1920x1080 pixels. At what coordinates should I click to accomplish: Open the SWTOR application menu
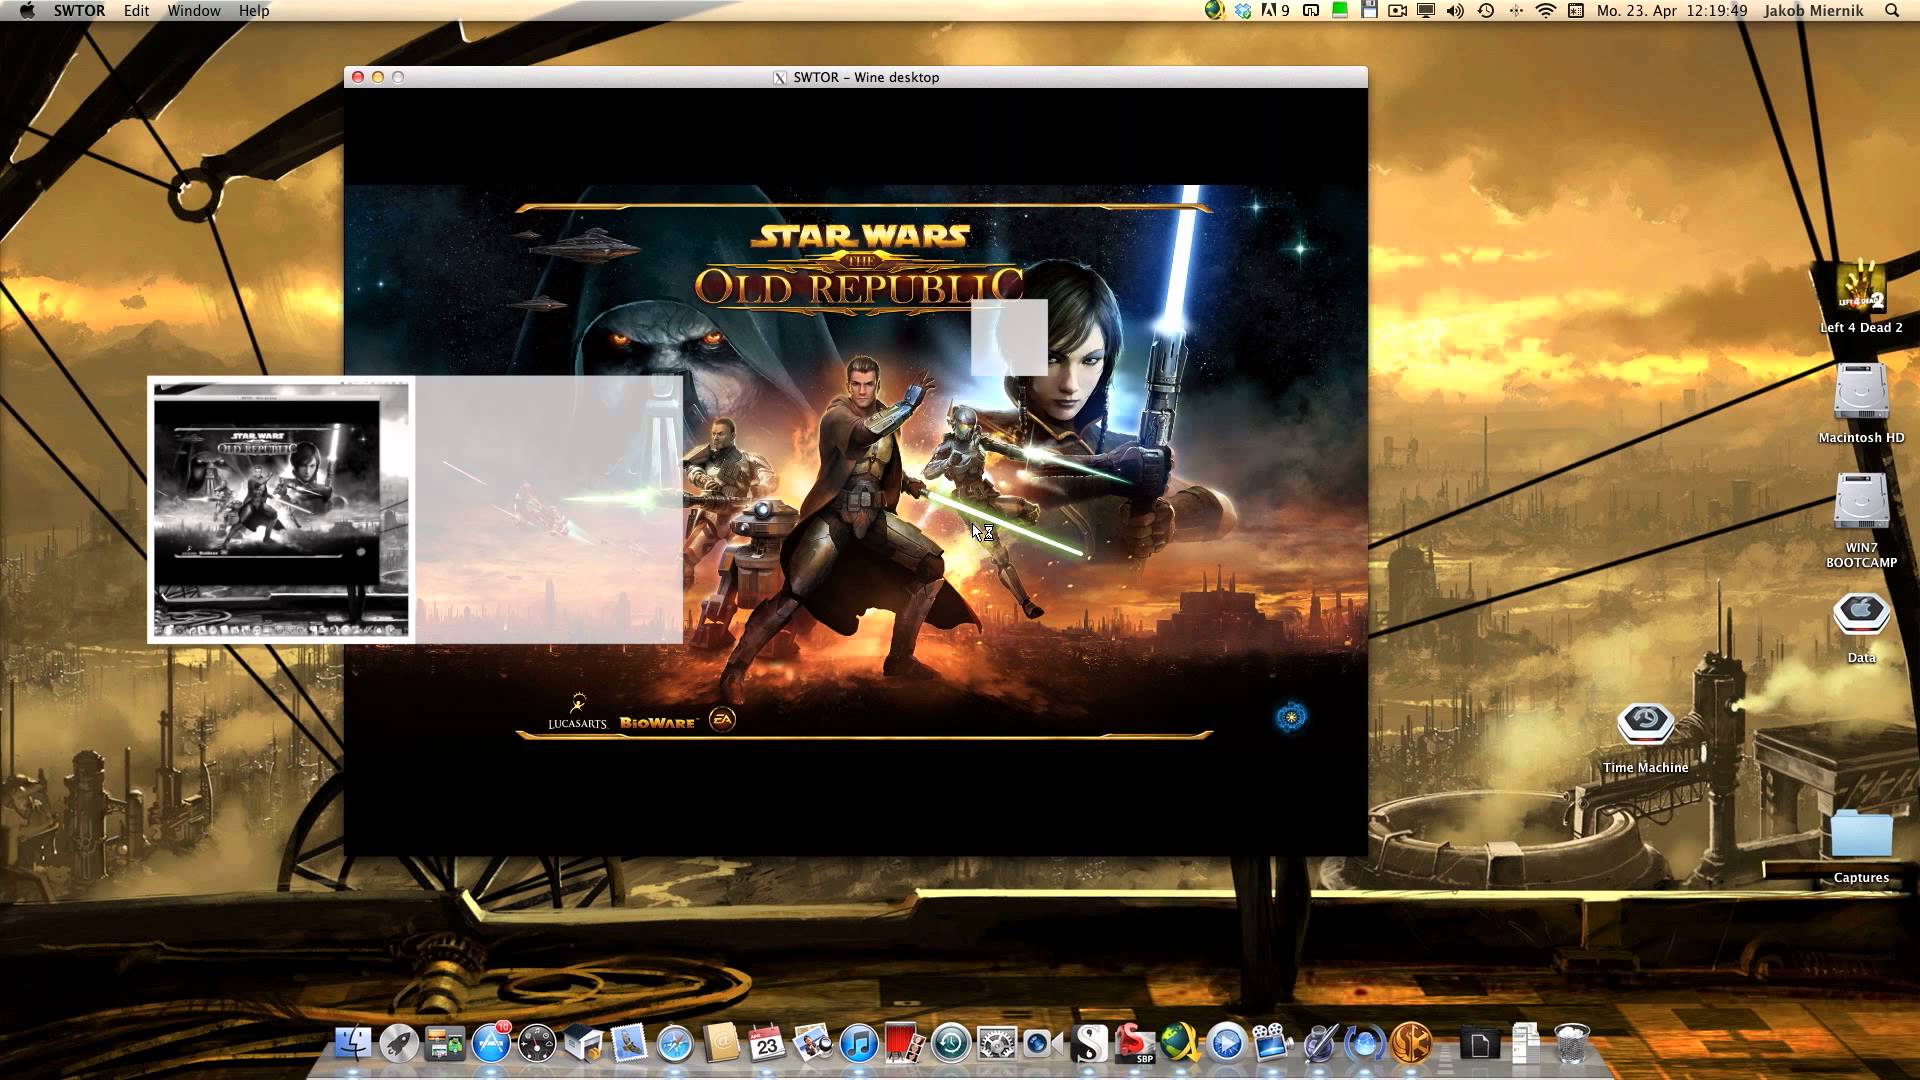[x=79, y=11]
